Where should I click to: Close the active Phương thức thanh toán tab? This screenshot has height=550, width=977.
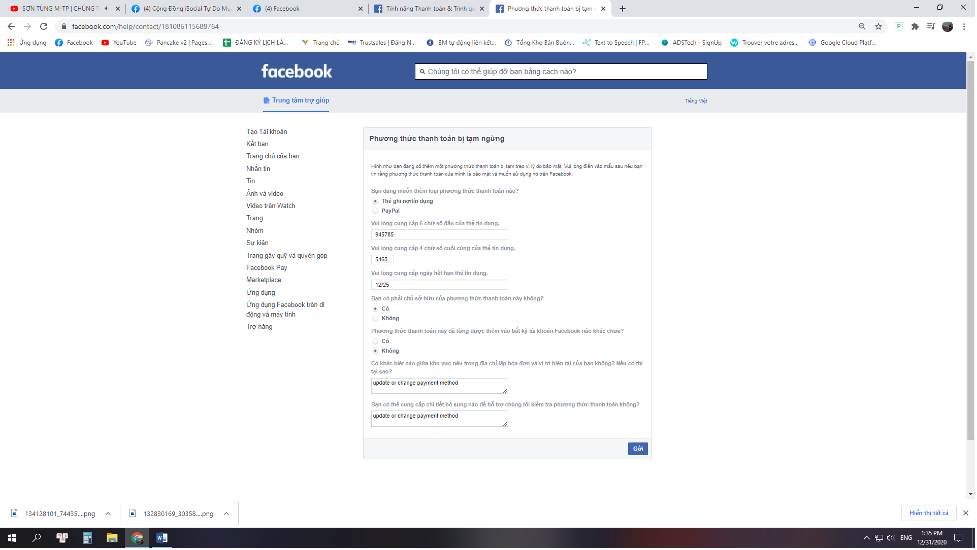tap(603, 9)
